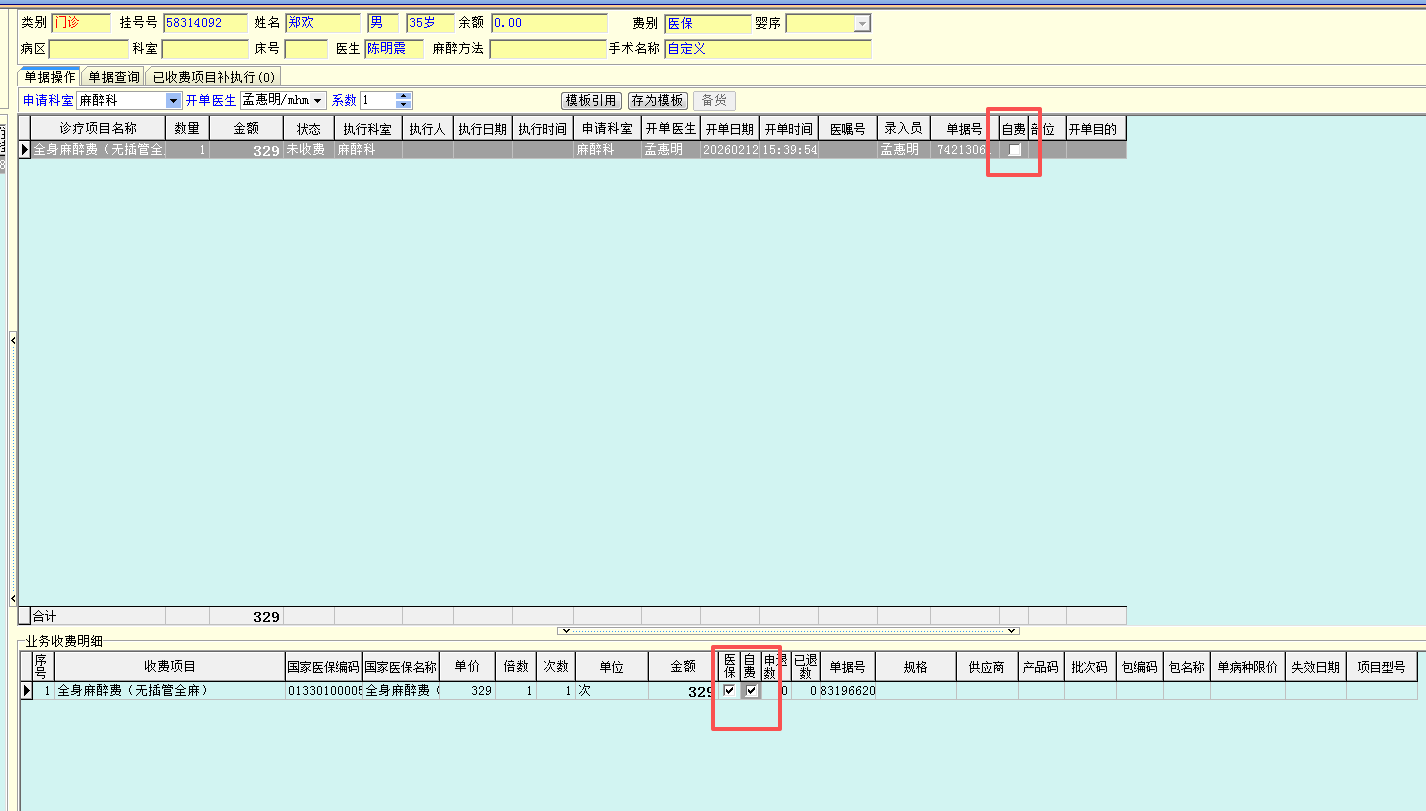Click the empty 床号 field
The image size is (1426, 811).
[x=306, y=49]
